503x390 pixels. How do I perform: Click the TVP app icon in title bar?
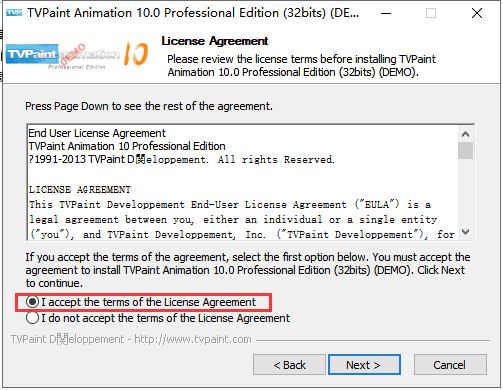14,13
